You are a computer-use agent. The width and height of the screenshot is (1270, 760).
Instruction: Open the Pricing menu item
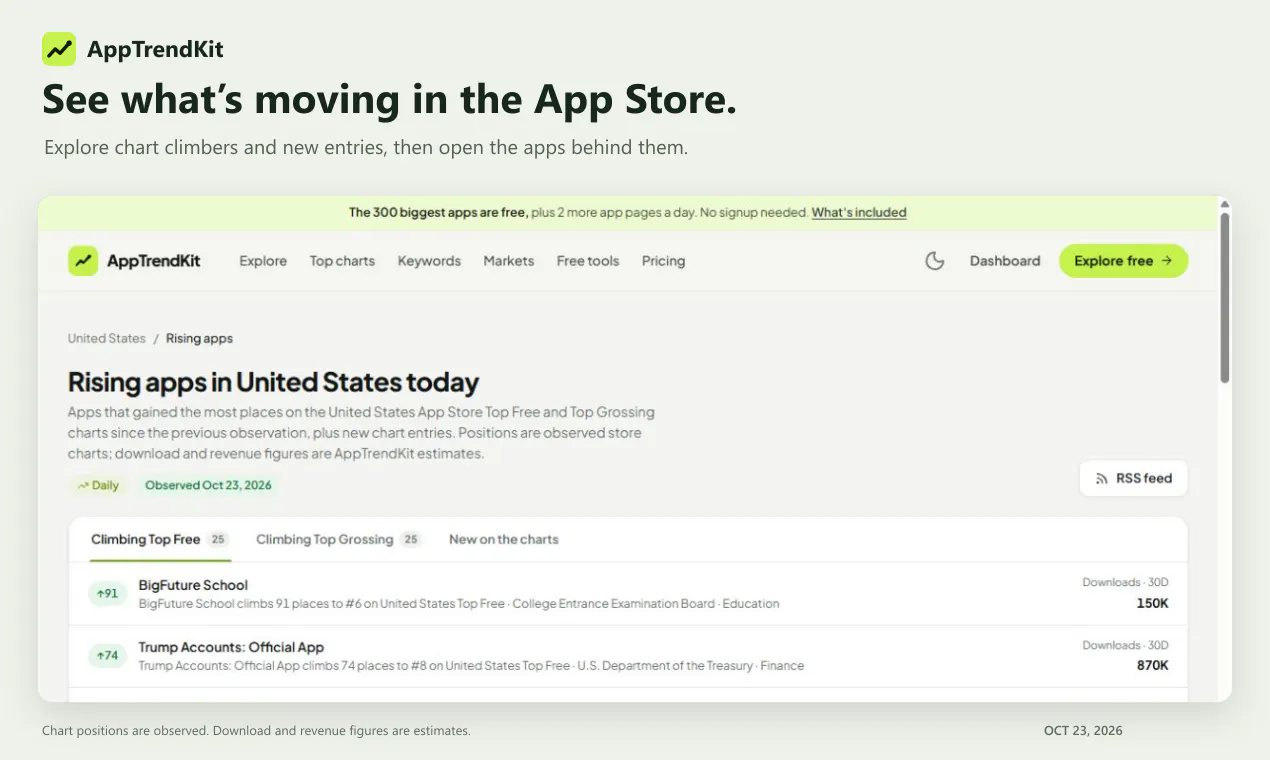coord(663,261)
